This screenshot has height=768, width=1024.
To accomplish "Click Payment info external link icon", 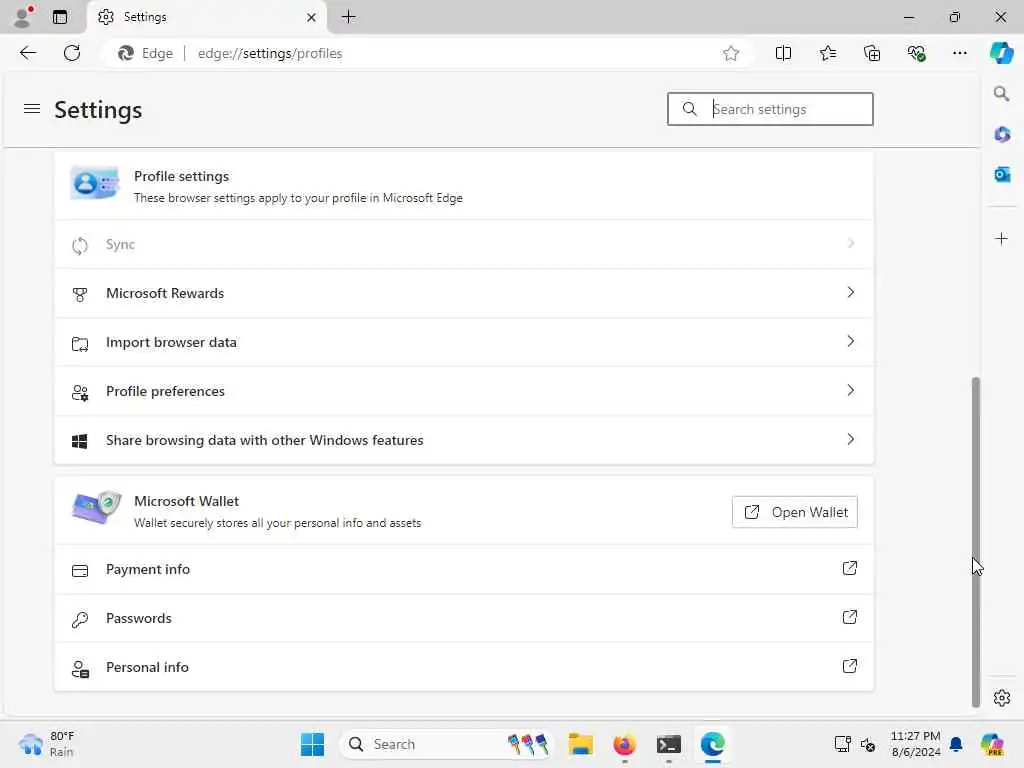I will pyautogui.click(x=850, y=568).
